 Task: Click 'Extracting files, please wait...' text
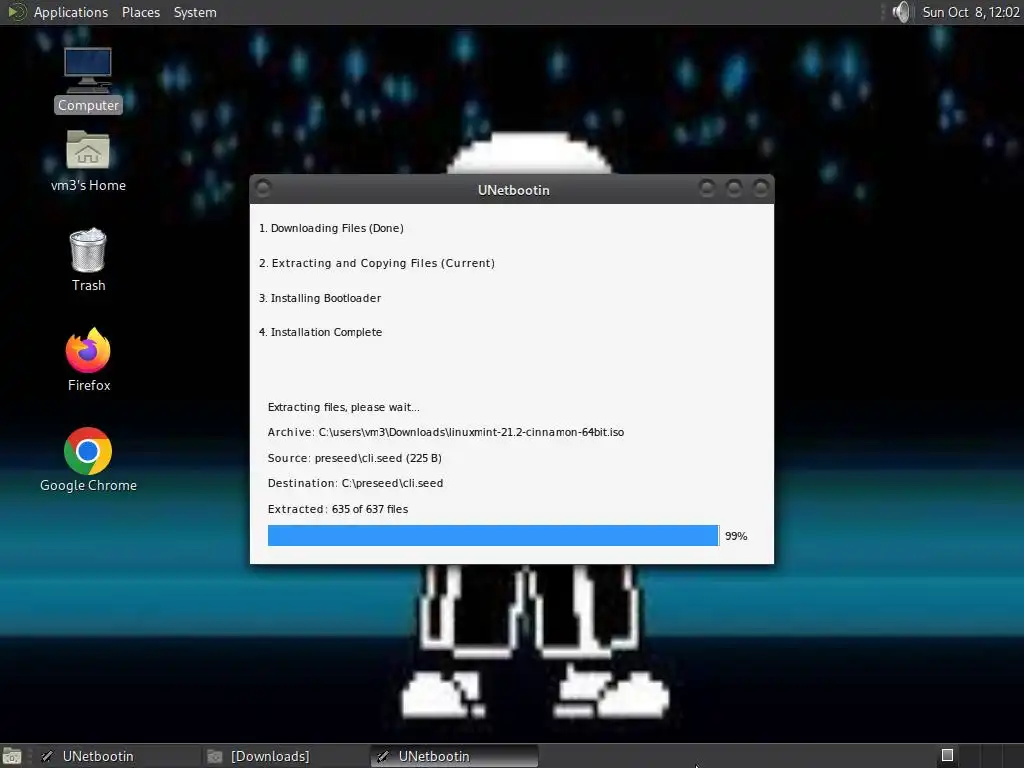[x=344, y=407]
